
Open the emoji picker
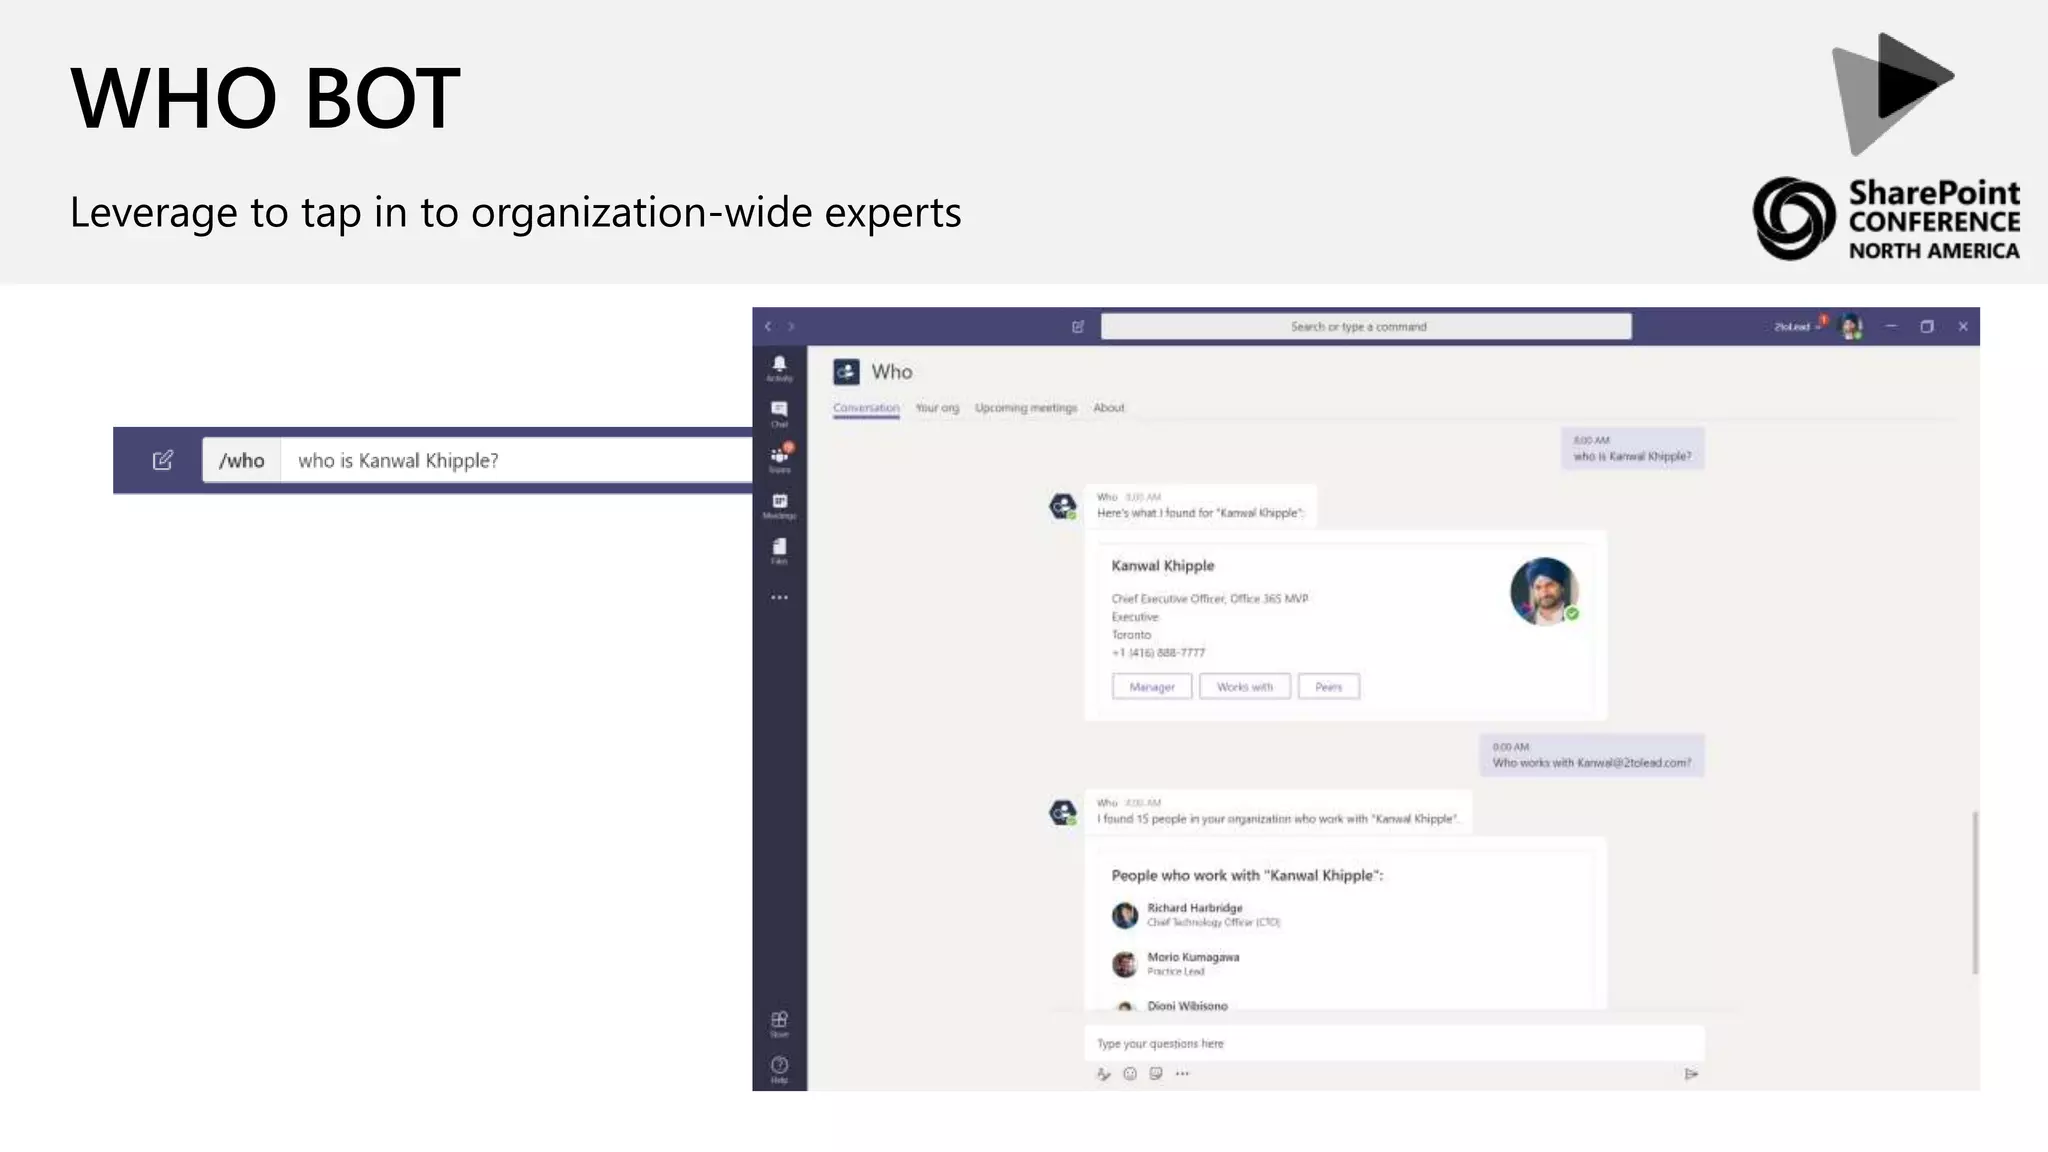1130,1073
